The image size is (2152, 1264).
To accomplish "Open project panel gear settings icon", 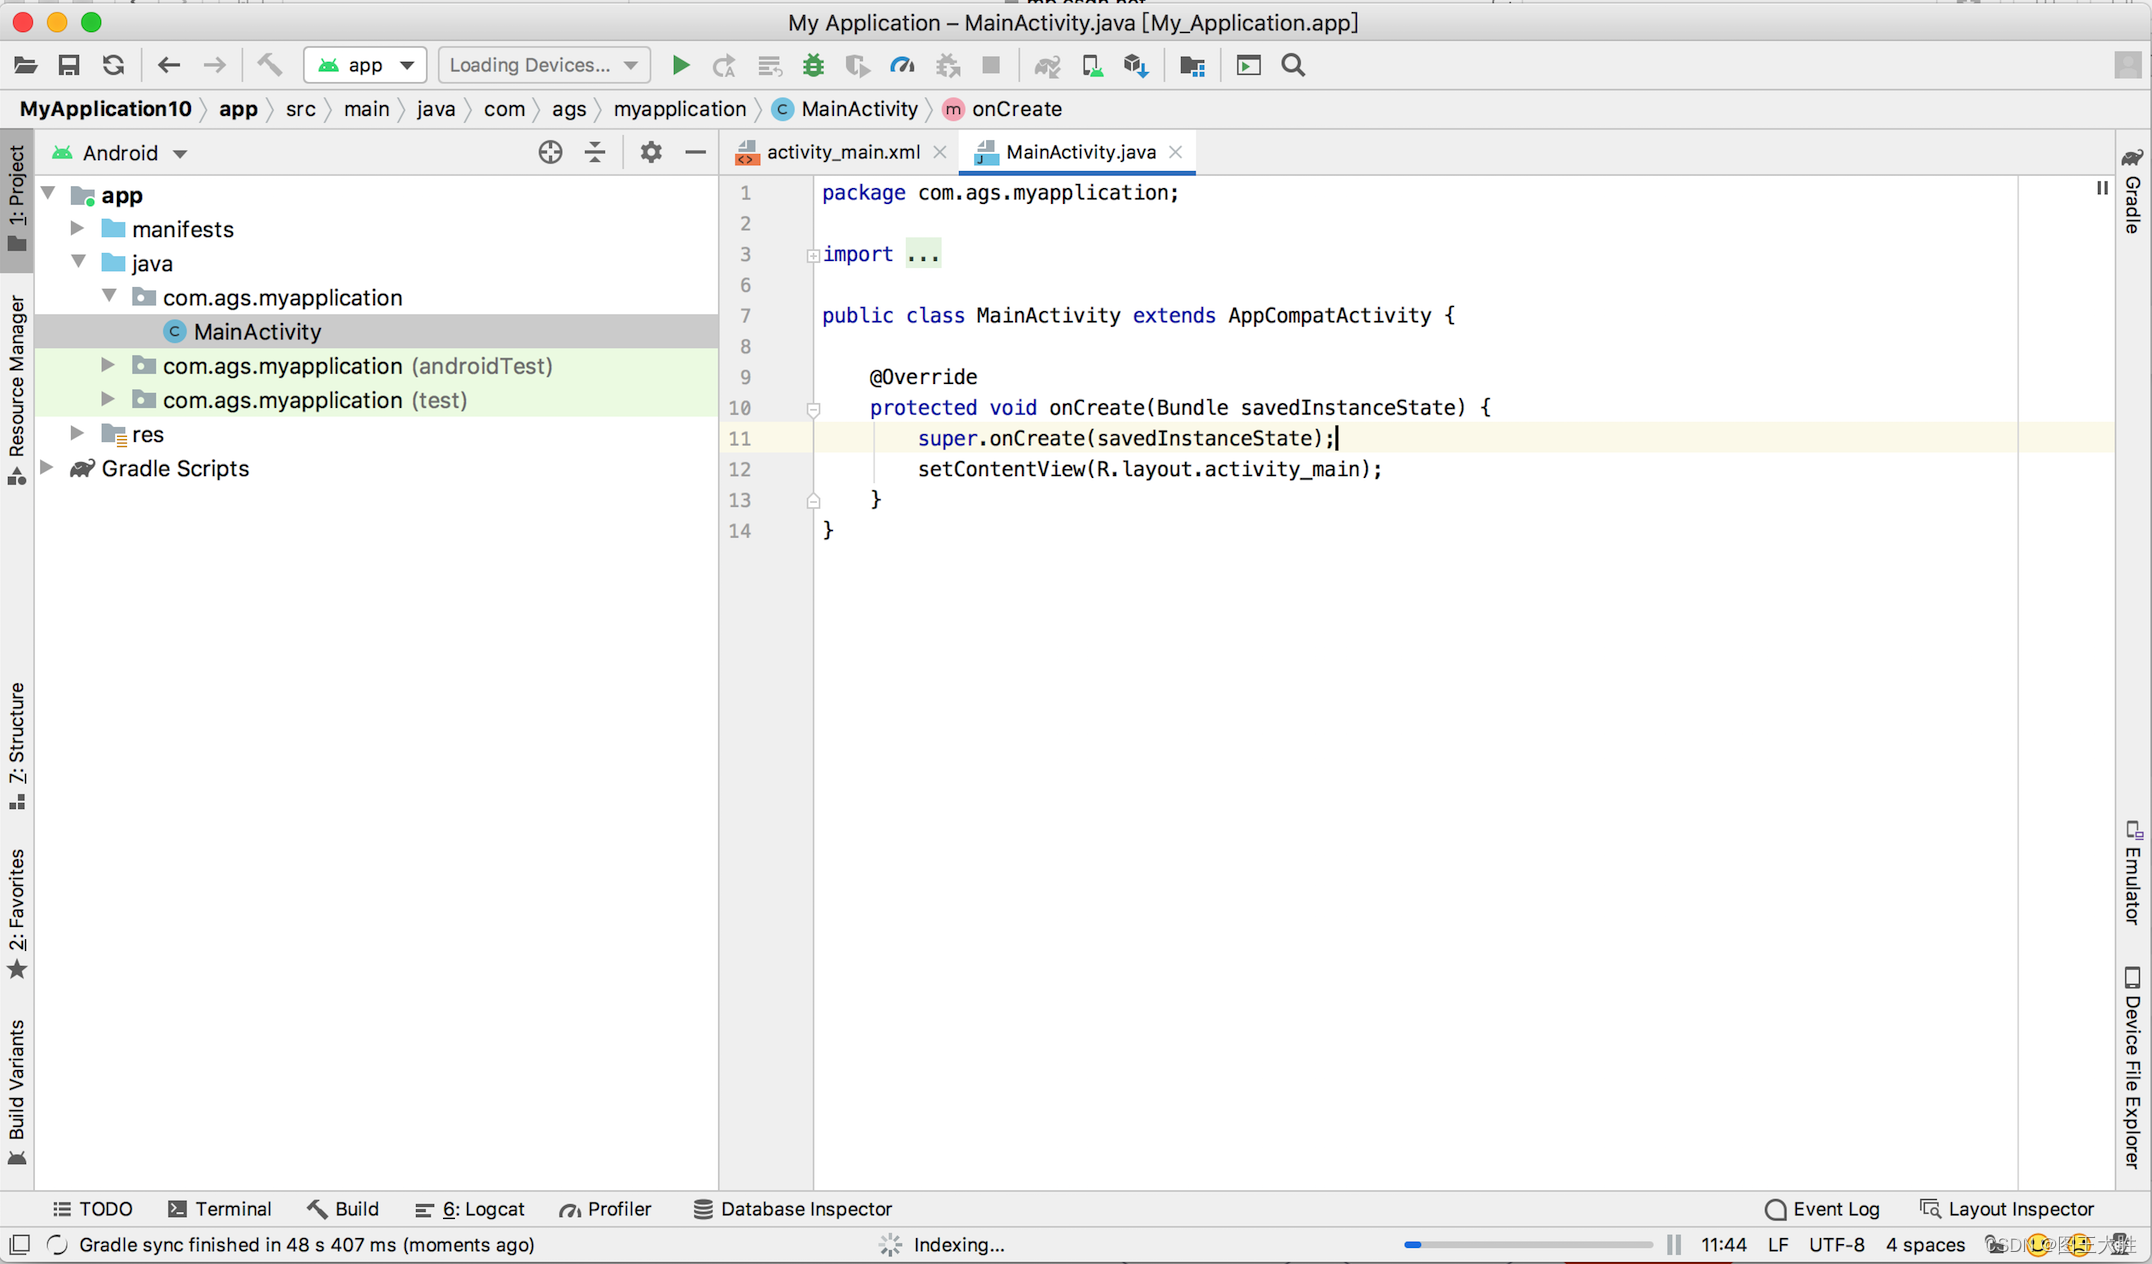I will pos(650,152).
